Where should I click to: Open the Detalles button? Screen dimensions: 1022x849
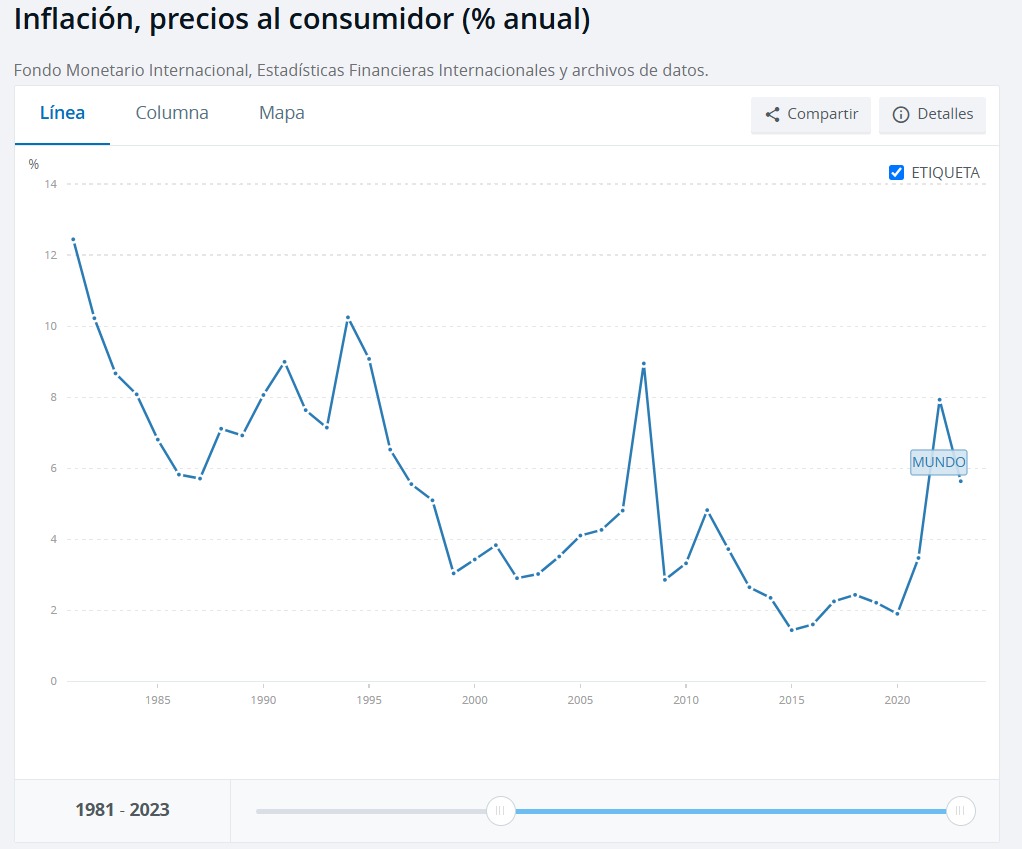(932, 115)
